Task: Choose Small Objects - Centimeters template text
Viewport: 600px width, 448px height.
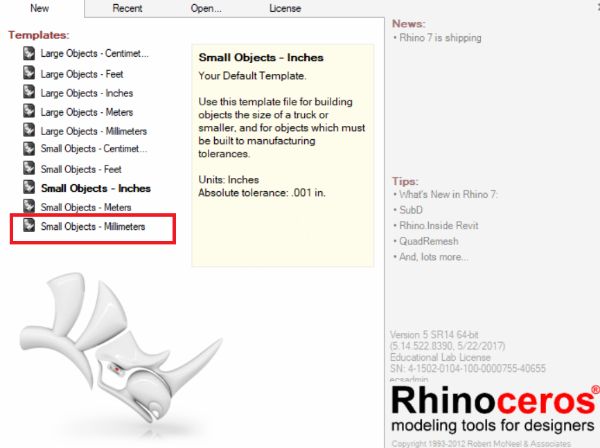Action: pos(94,148)
